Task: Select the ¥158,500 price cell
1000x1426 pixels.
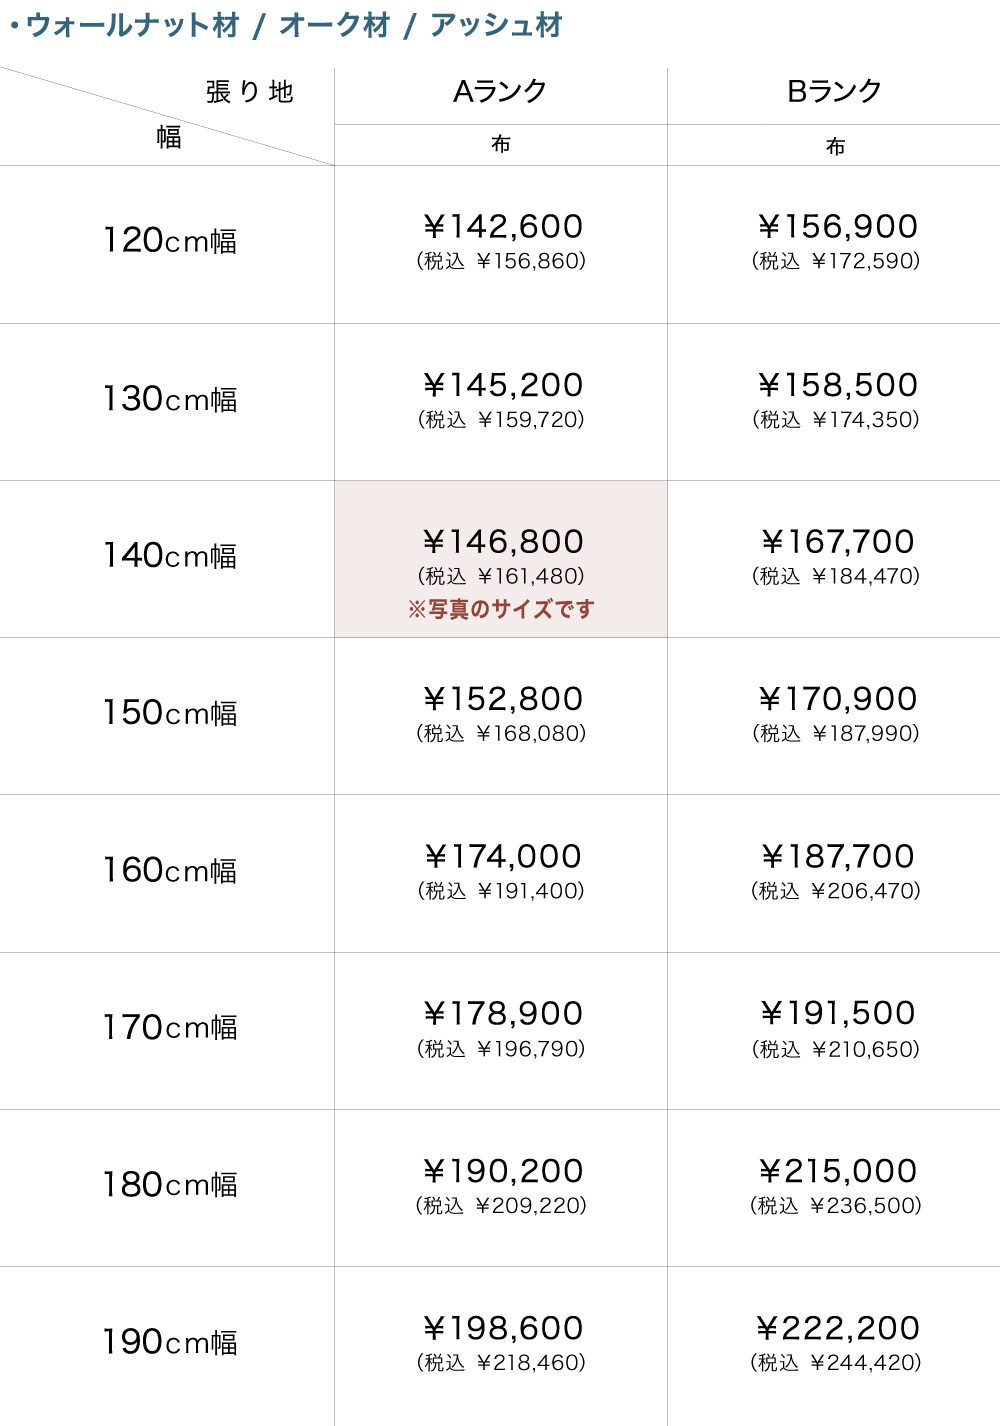Action: click(837, 385)
